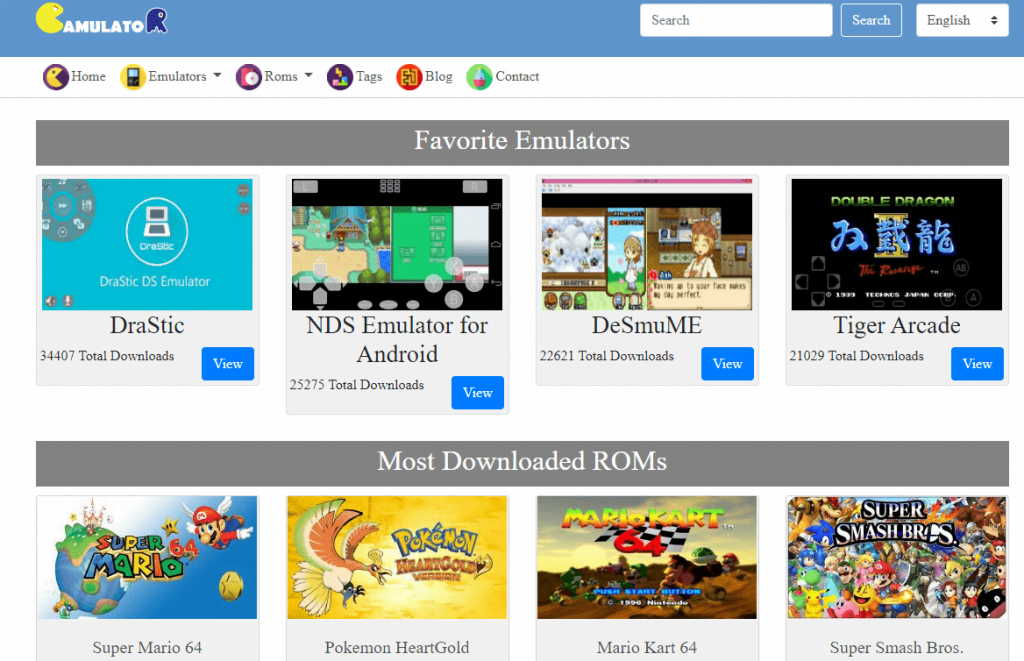Click the Contact icon
1024x661 pixels.
click(478, 76)
